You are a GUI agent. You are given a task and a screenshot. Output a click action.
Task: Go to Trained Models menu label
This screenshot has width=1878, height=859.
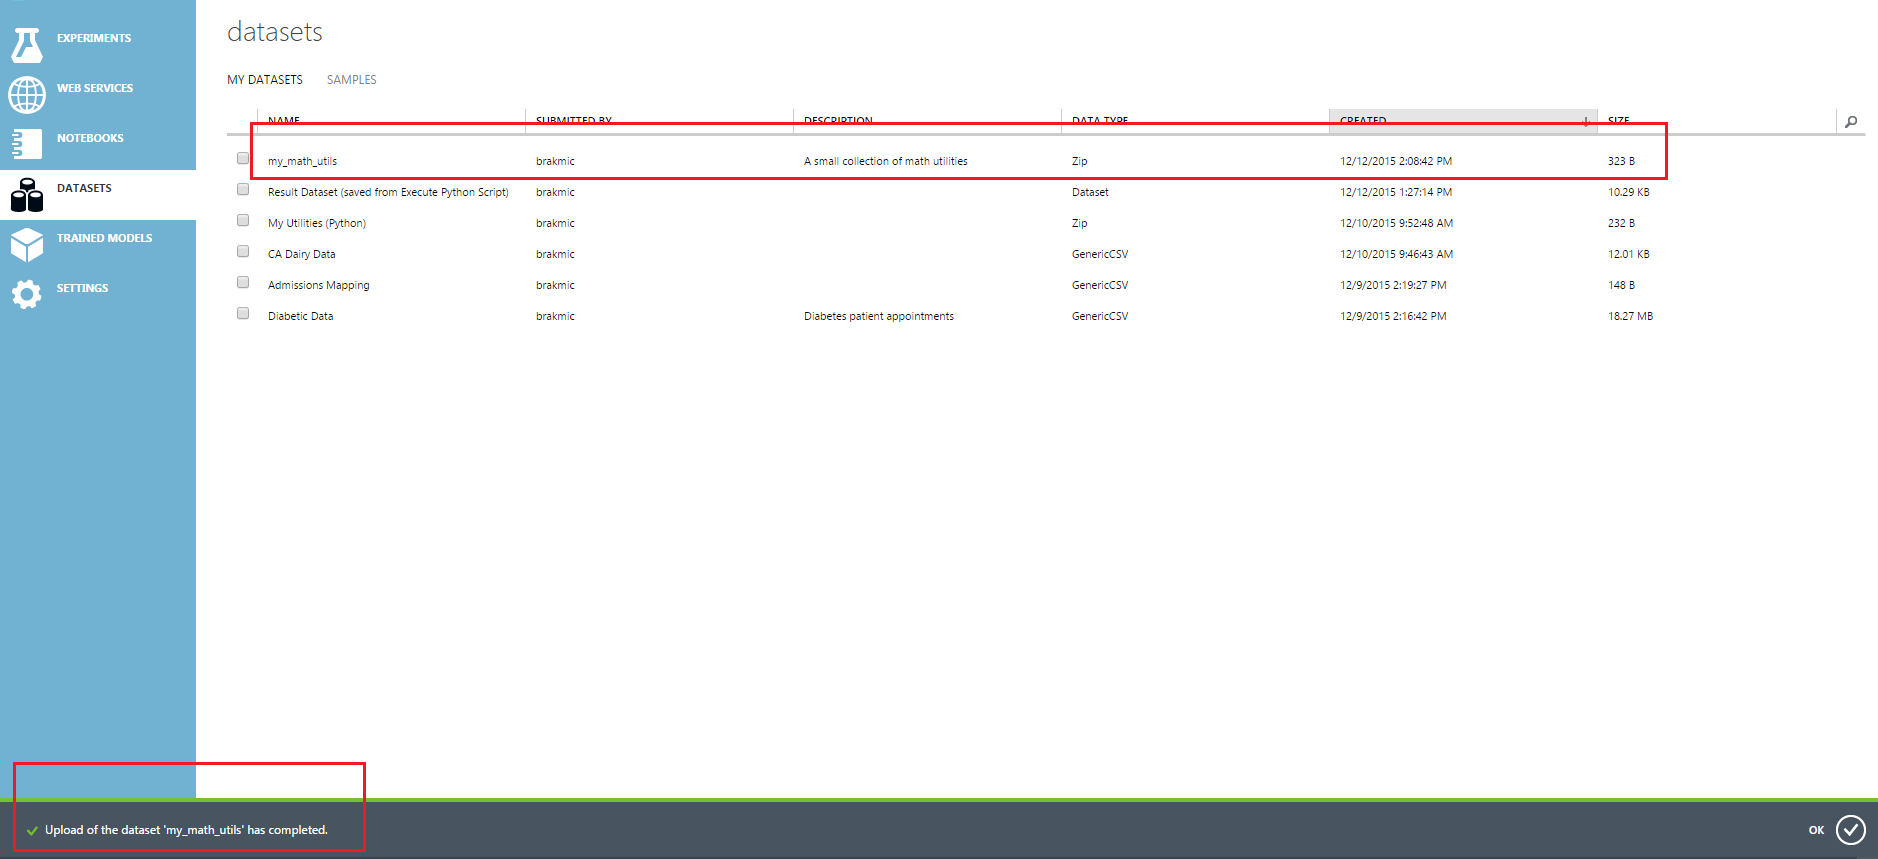104,238
